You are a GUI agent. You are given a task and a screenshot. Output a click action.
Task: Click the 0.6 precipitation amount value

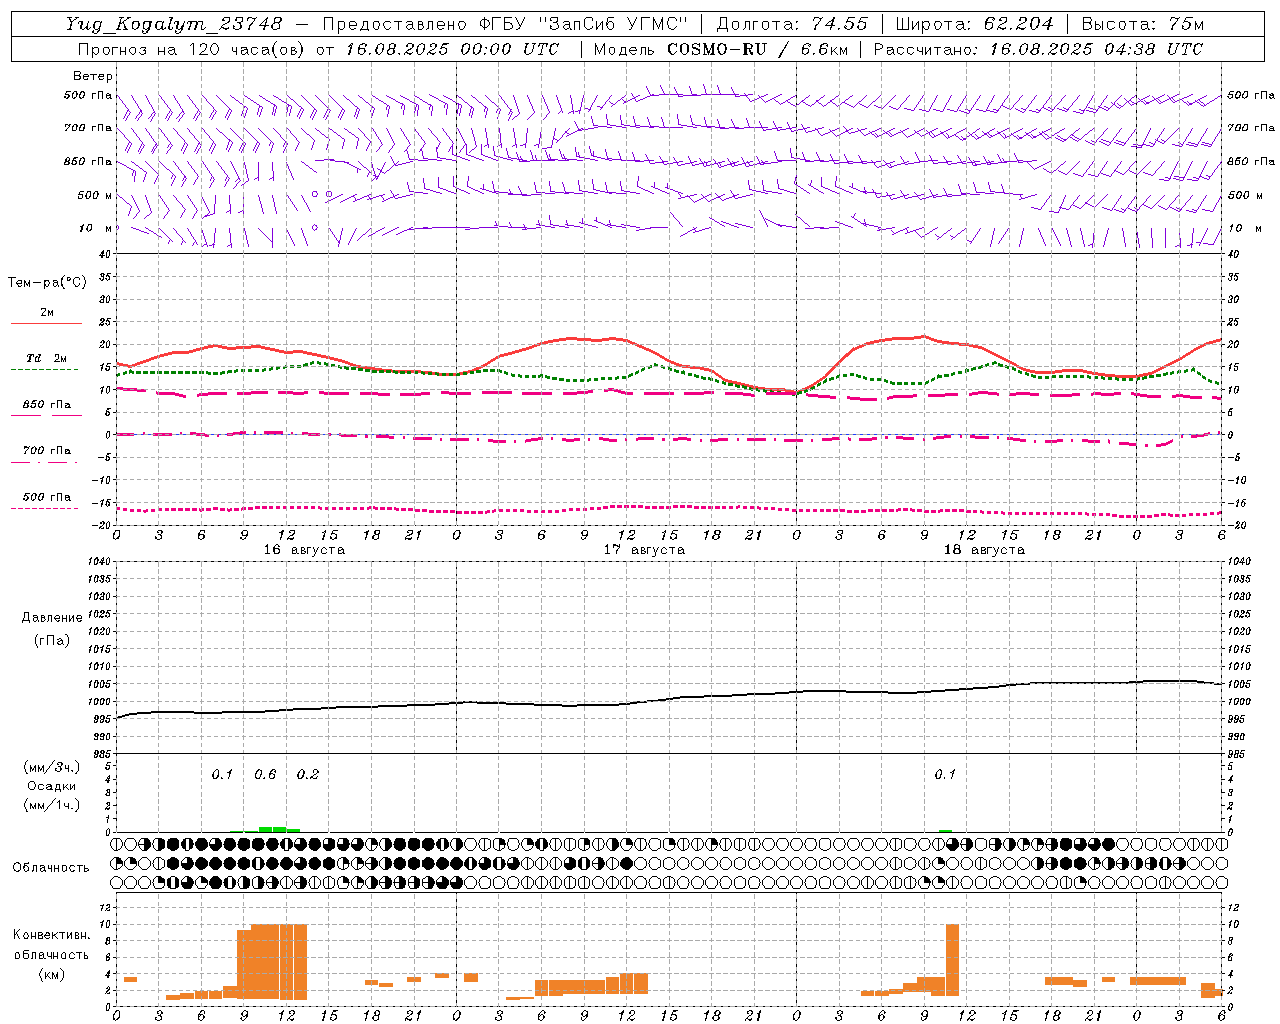265,775
